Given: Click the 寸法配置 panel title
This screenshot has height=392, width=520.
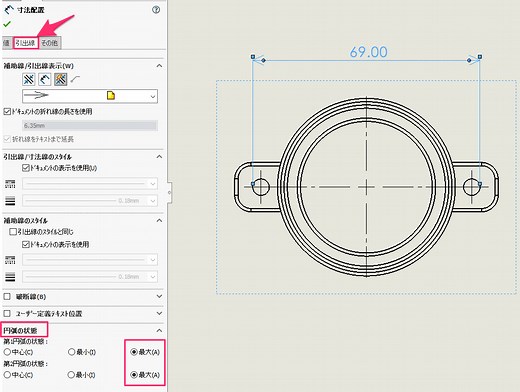Looking at the screenshot, I should (x=30, y=10).
